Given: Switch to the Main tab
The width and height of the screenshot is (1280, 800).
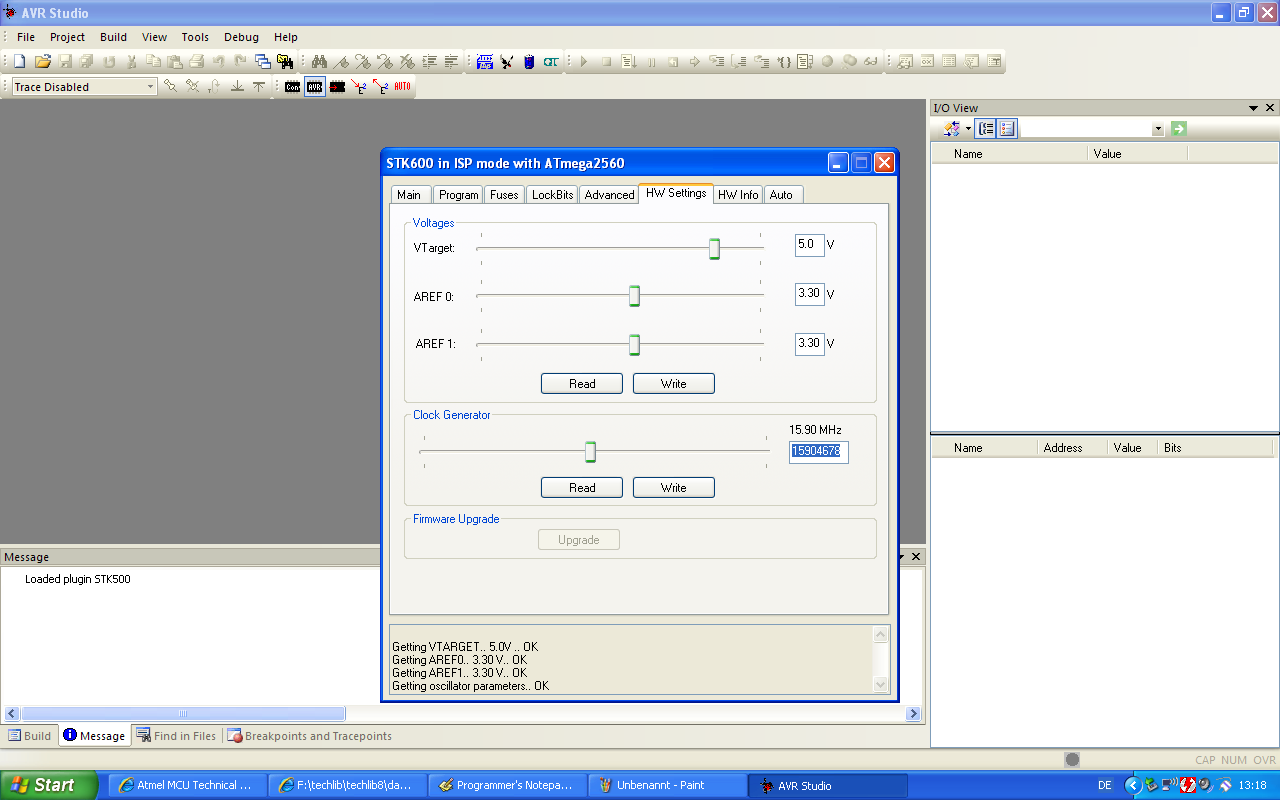Looking at the screenshot, I should (409, 195).
